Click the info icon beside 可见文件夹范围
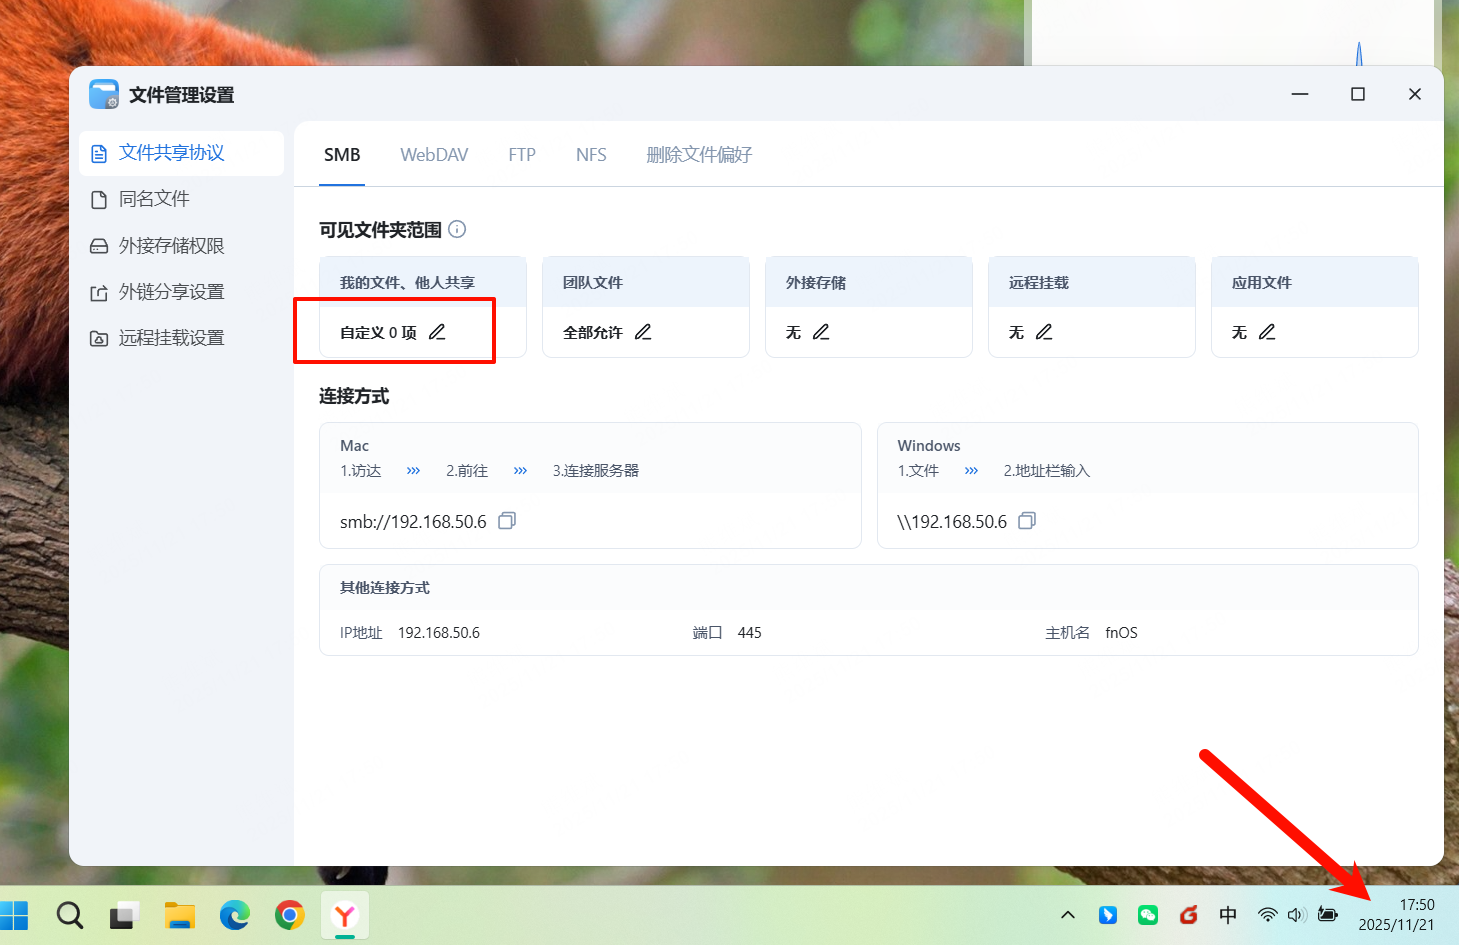The height and width of the screenshot is (945, 1459). 457,229
